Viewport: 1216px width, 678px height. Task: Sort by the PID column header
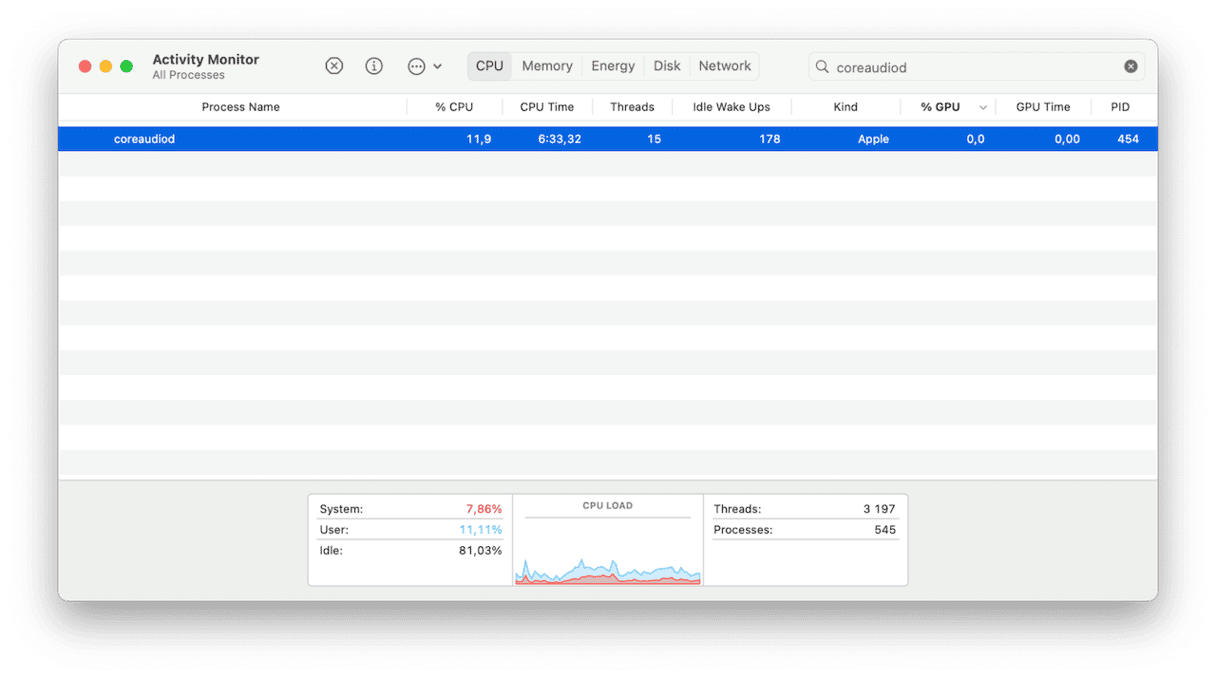(x=1120, y=107)
